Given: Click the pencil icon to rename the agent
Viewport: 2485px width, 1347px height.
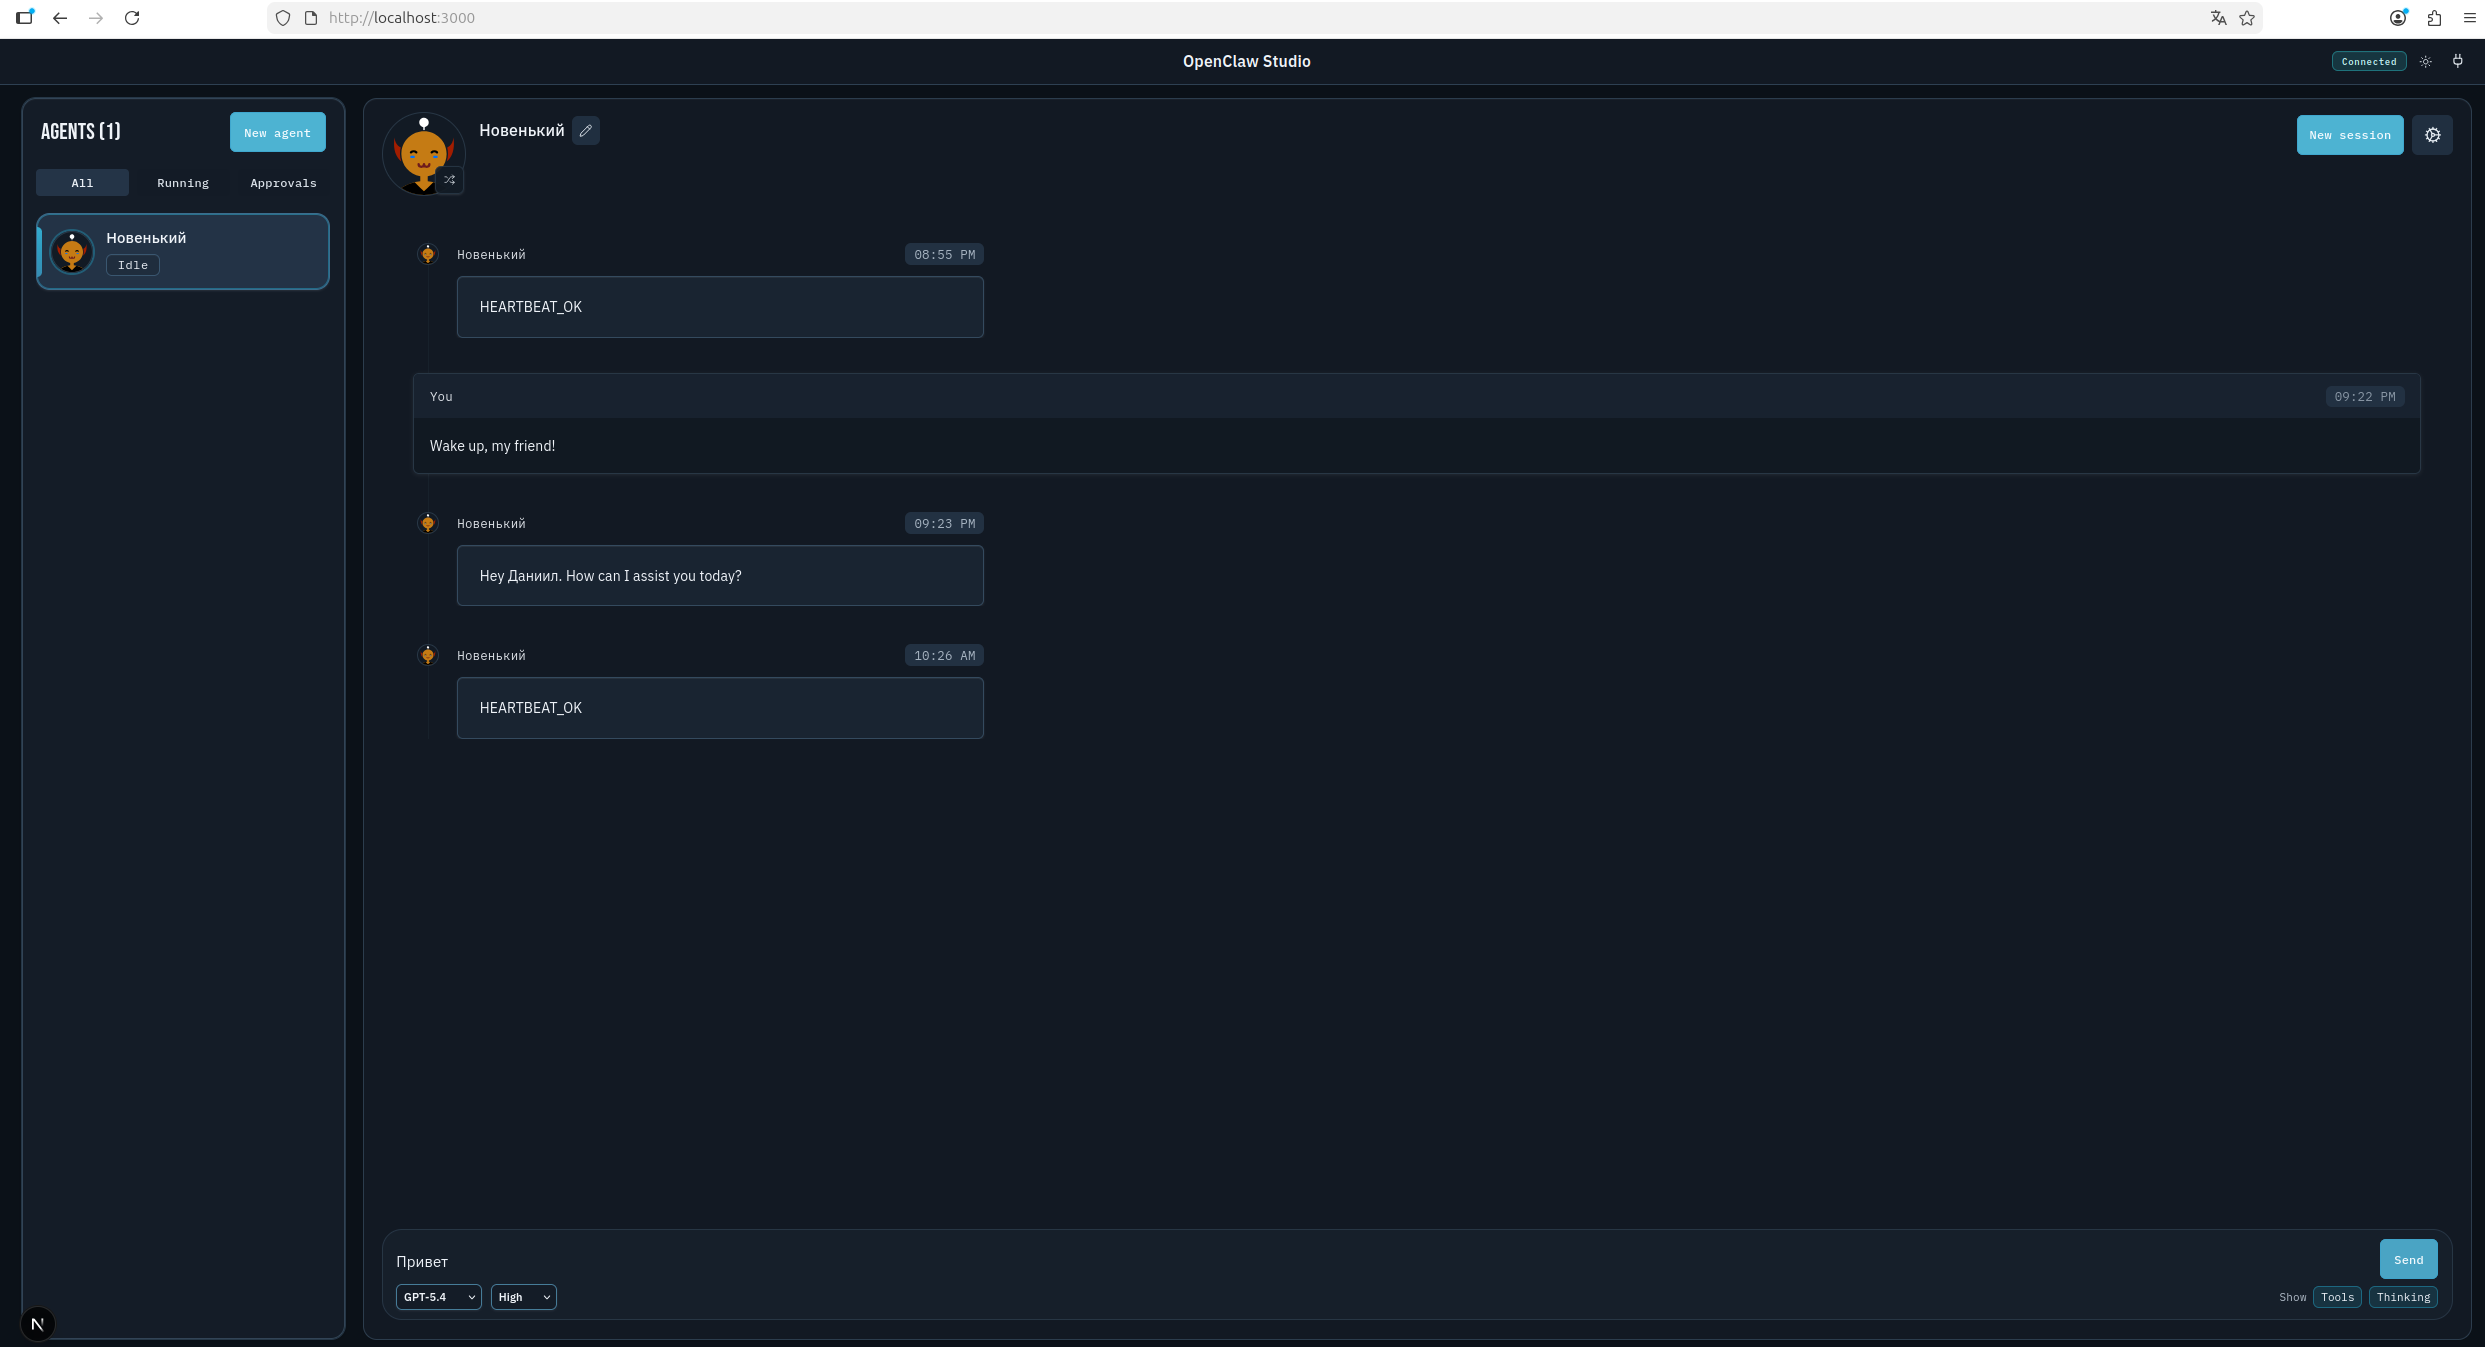Looking at the screenshot, I should (586, 131).
